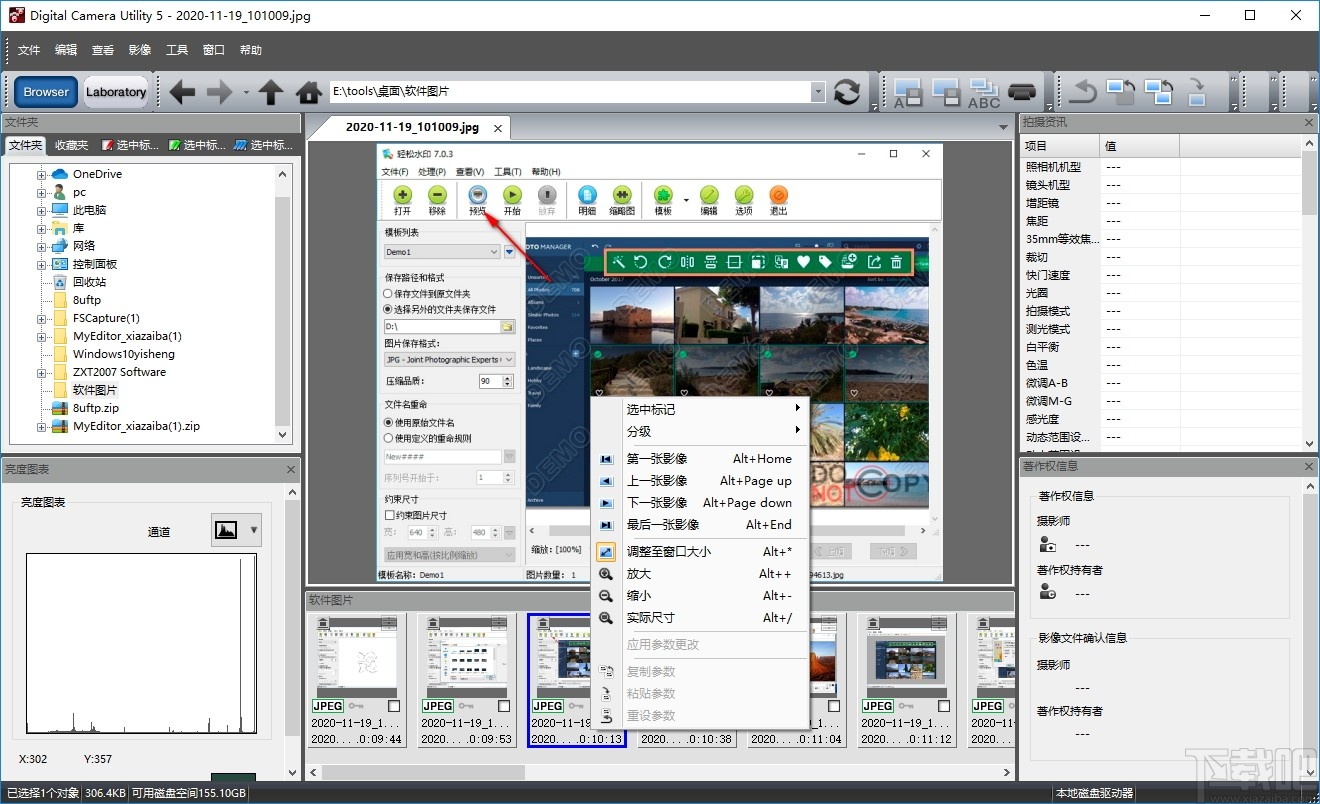Click the 项目 column header

(x=1059, y=146)
